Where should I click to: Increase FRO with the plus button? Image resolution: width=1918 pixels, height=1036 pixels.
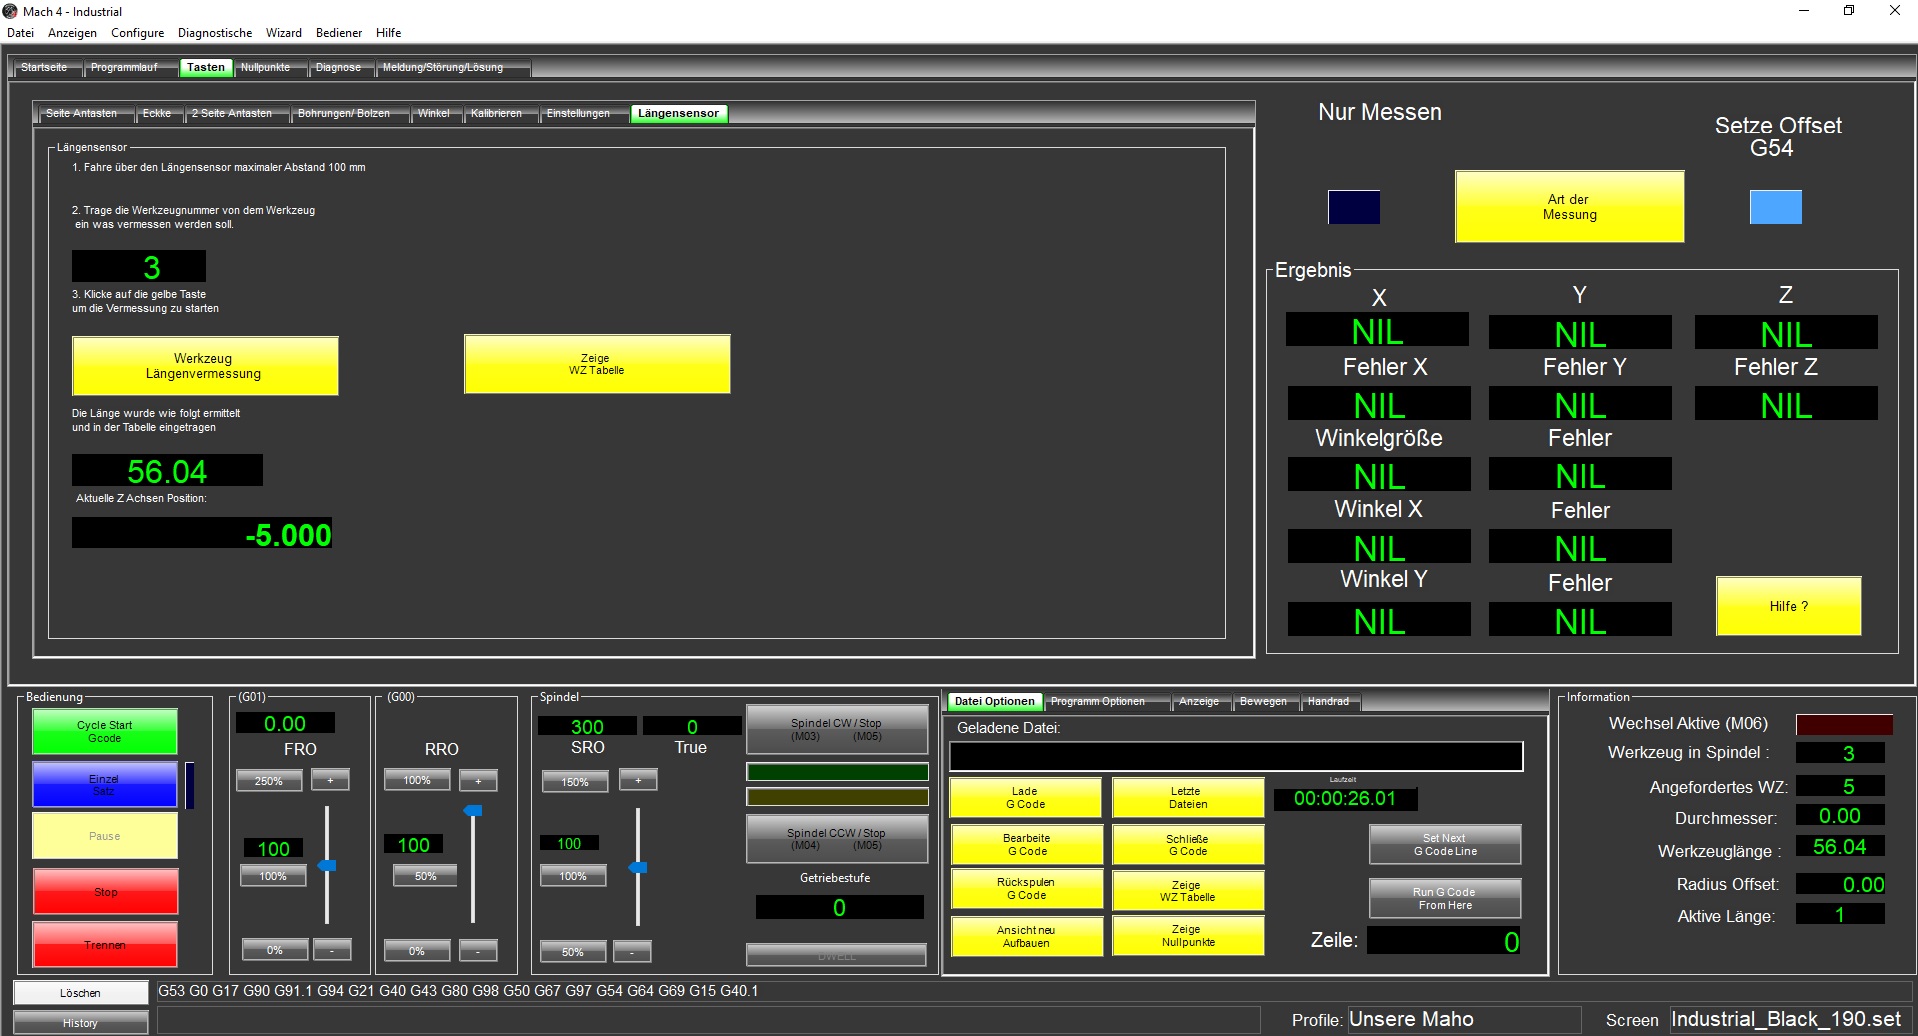330,780
